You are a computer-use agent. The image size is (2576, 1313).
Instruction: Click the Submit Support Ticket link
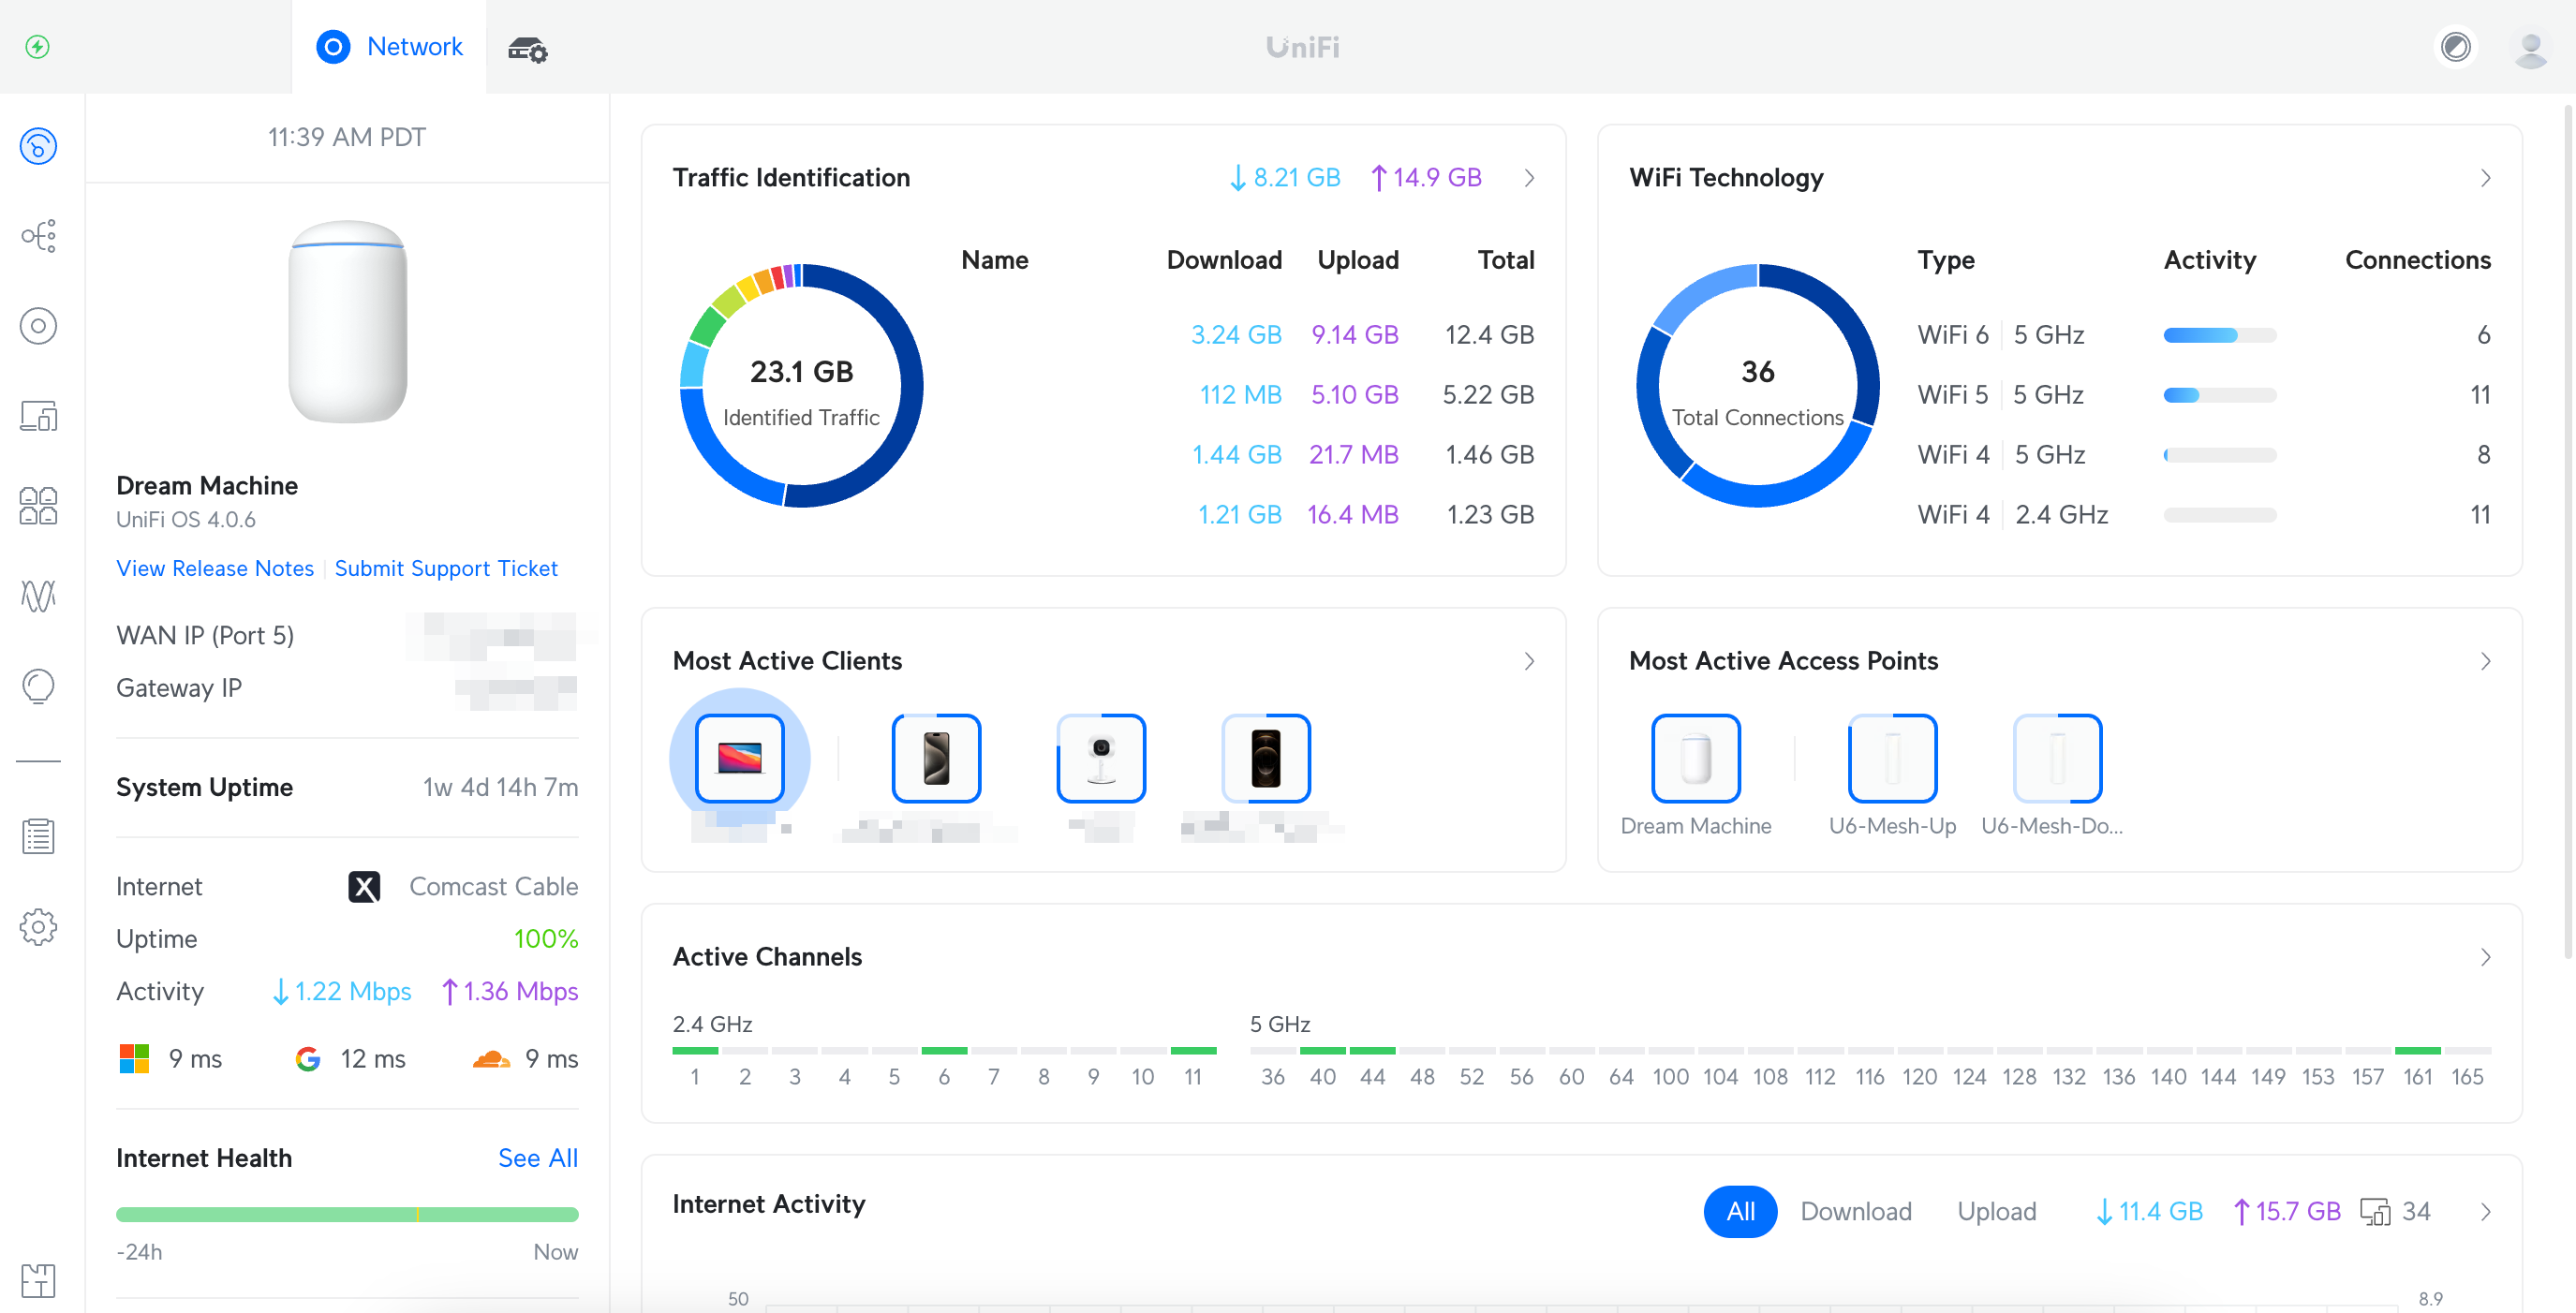(446, 568)
